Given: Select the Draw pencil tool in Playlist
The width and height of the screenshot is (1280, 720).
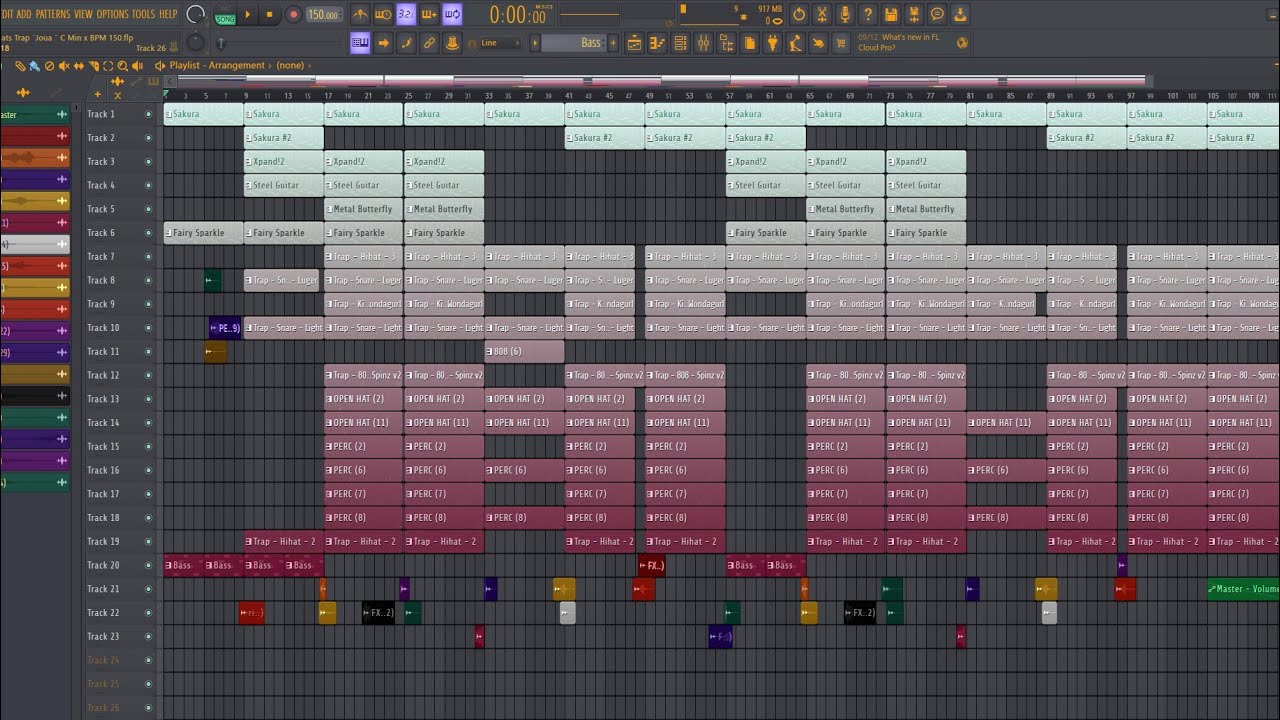Looking at the screenshot, I should click(20, 66).
